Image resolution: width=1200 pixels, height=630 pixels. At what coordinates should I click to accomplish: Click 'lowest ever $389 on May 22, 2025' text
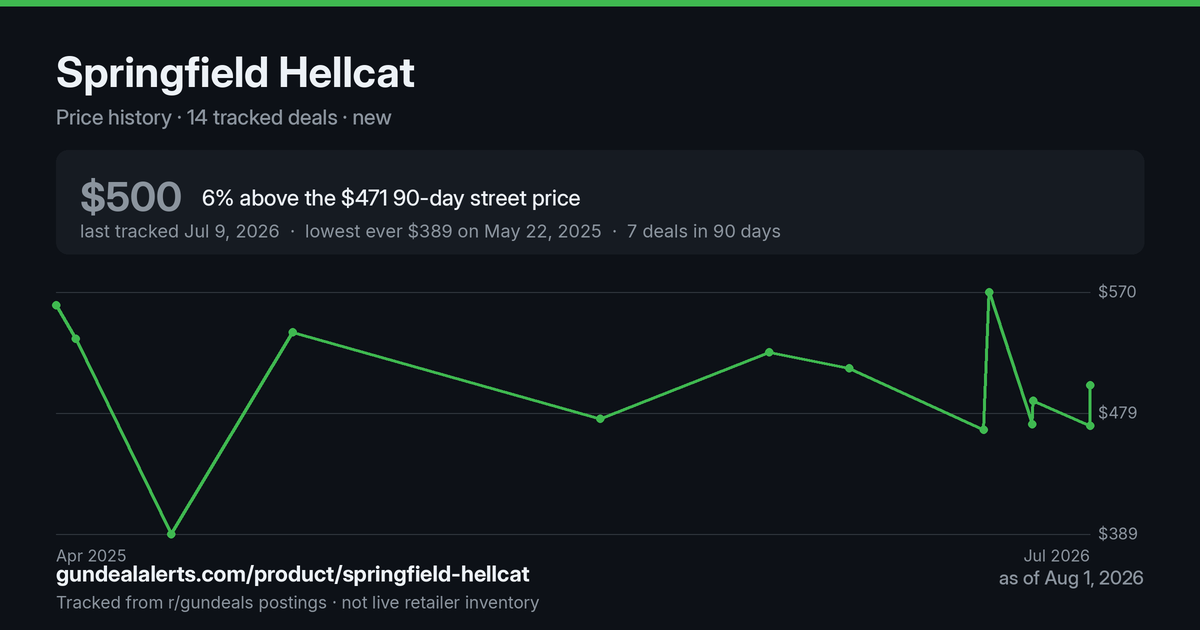(x=453, y=231)
